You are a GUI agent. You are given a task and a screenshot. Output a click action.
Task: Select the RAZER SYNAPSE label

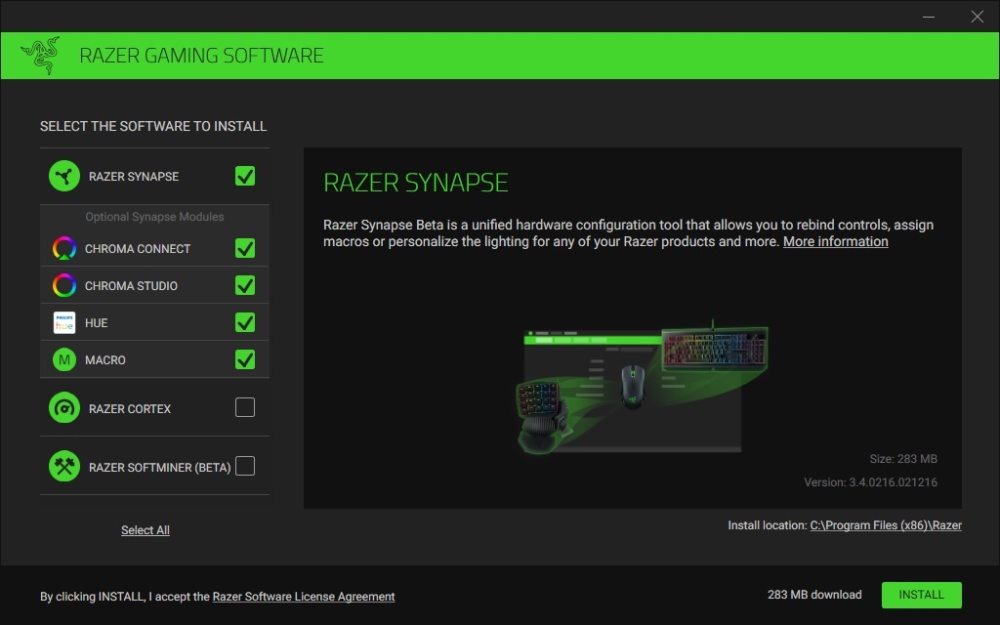tap(134, 177)
